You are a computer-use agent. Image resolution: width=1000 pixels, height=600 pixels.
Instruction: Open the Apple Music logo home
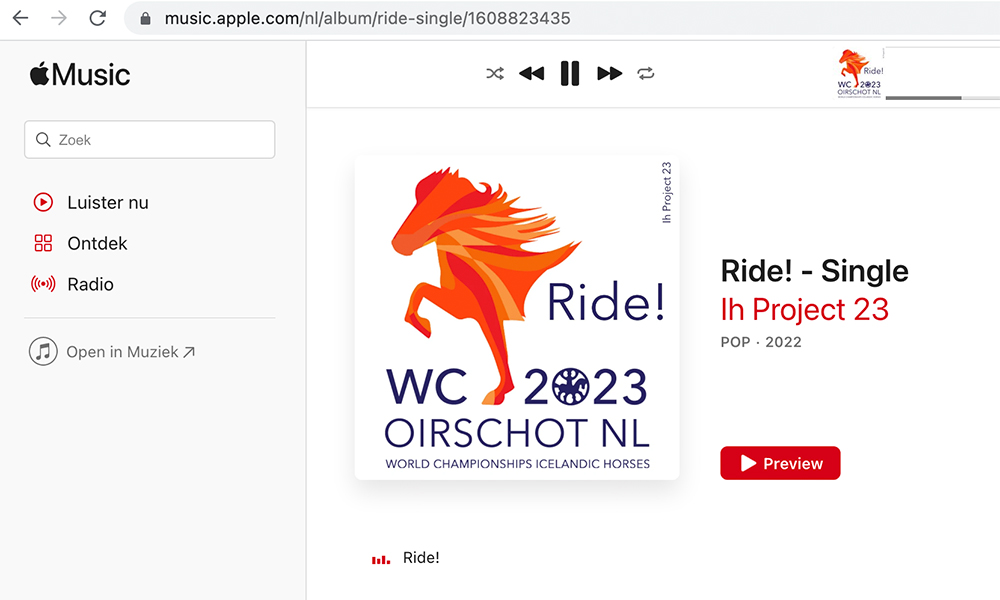(80, 75)
